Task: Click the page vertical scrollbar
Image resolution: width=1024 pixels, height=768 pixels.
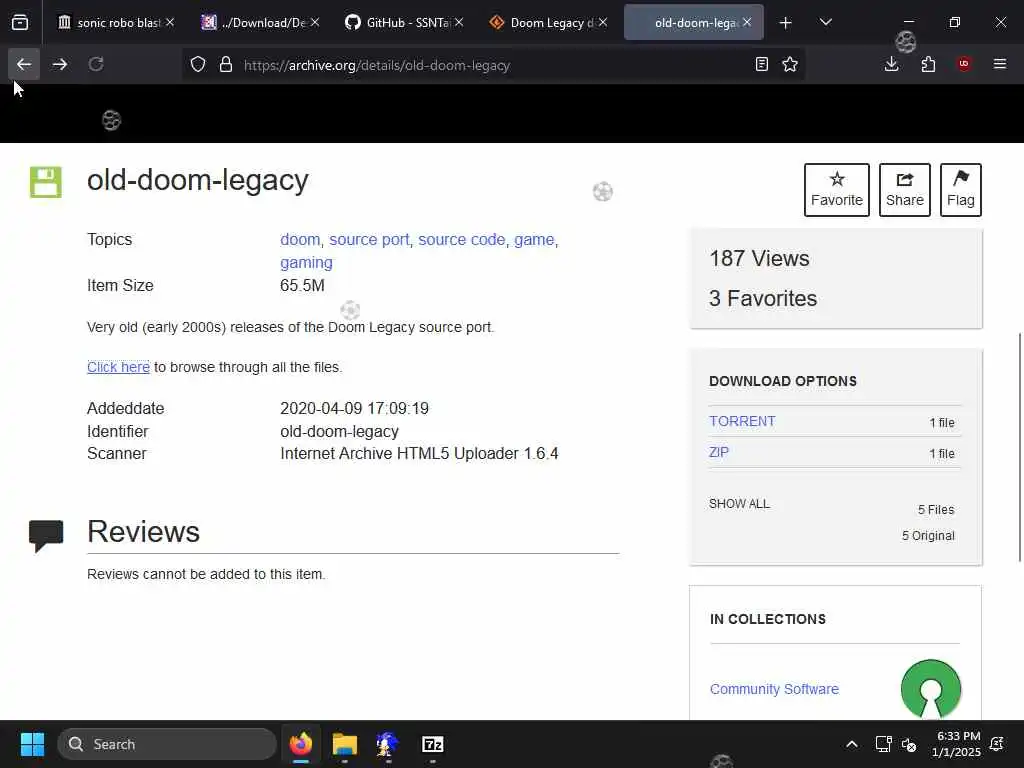Action: 1019,447
